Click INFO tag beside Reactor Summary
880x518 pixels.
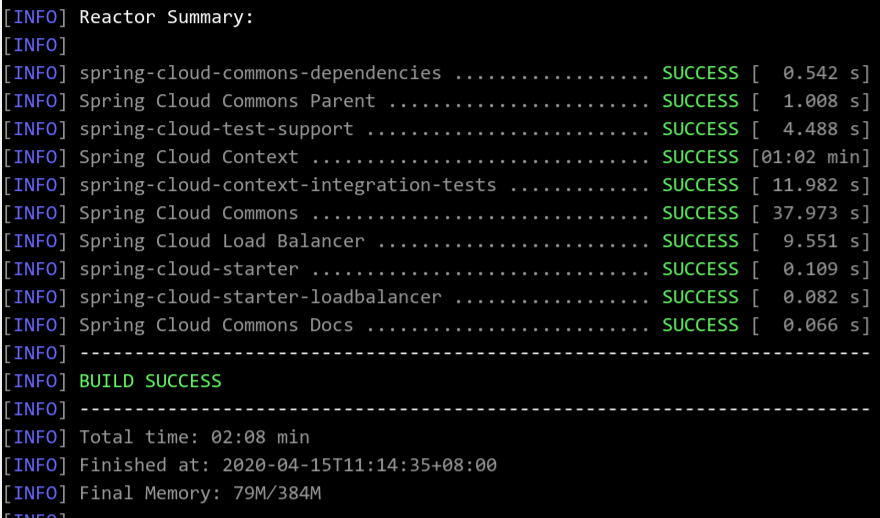(x=35, y=17)
